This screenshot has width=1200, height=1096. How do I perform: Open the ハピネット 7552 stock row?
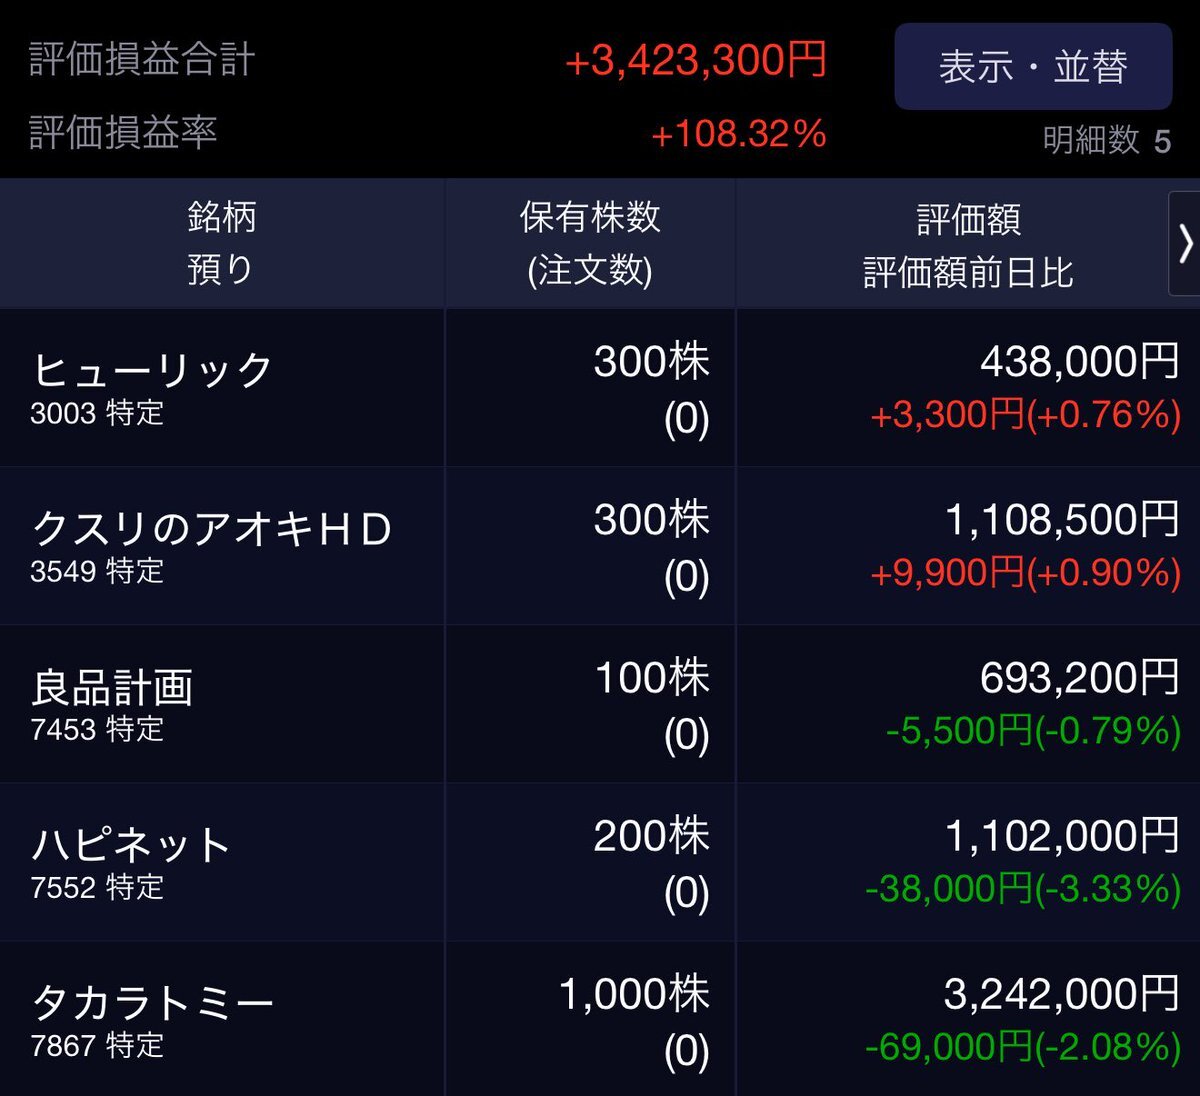click(x=600, y=862)
